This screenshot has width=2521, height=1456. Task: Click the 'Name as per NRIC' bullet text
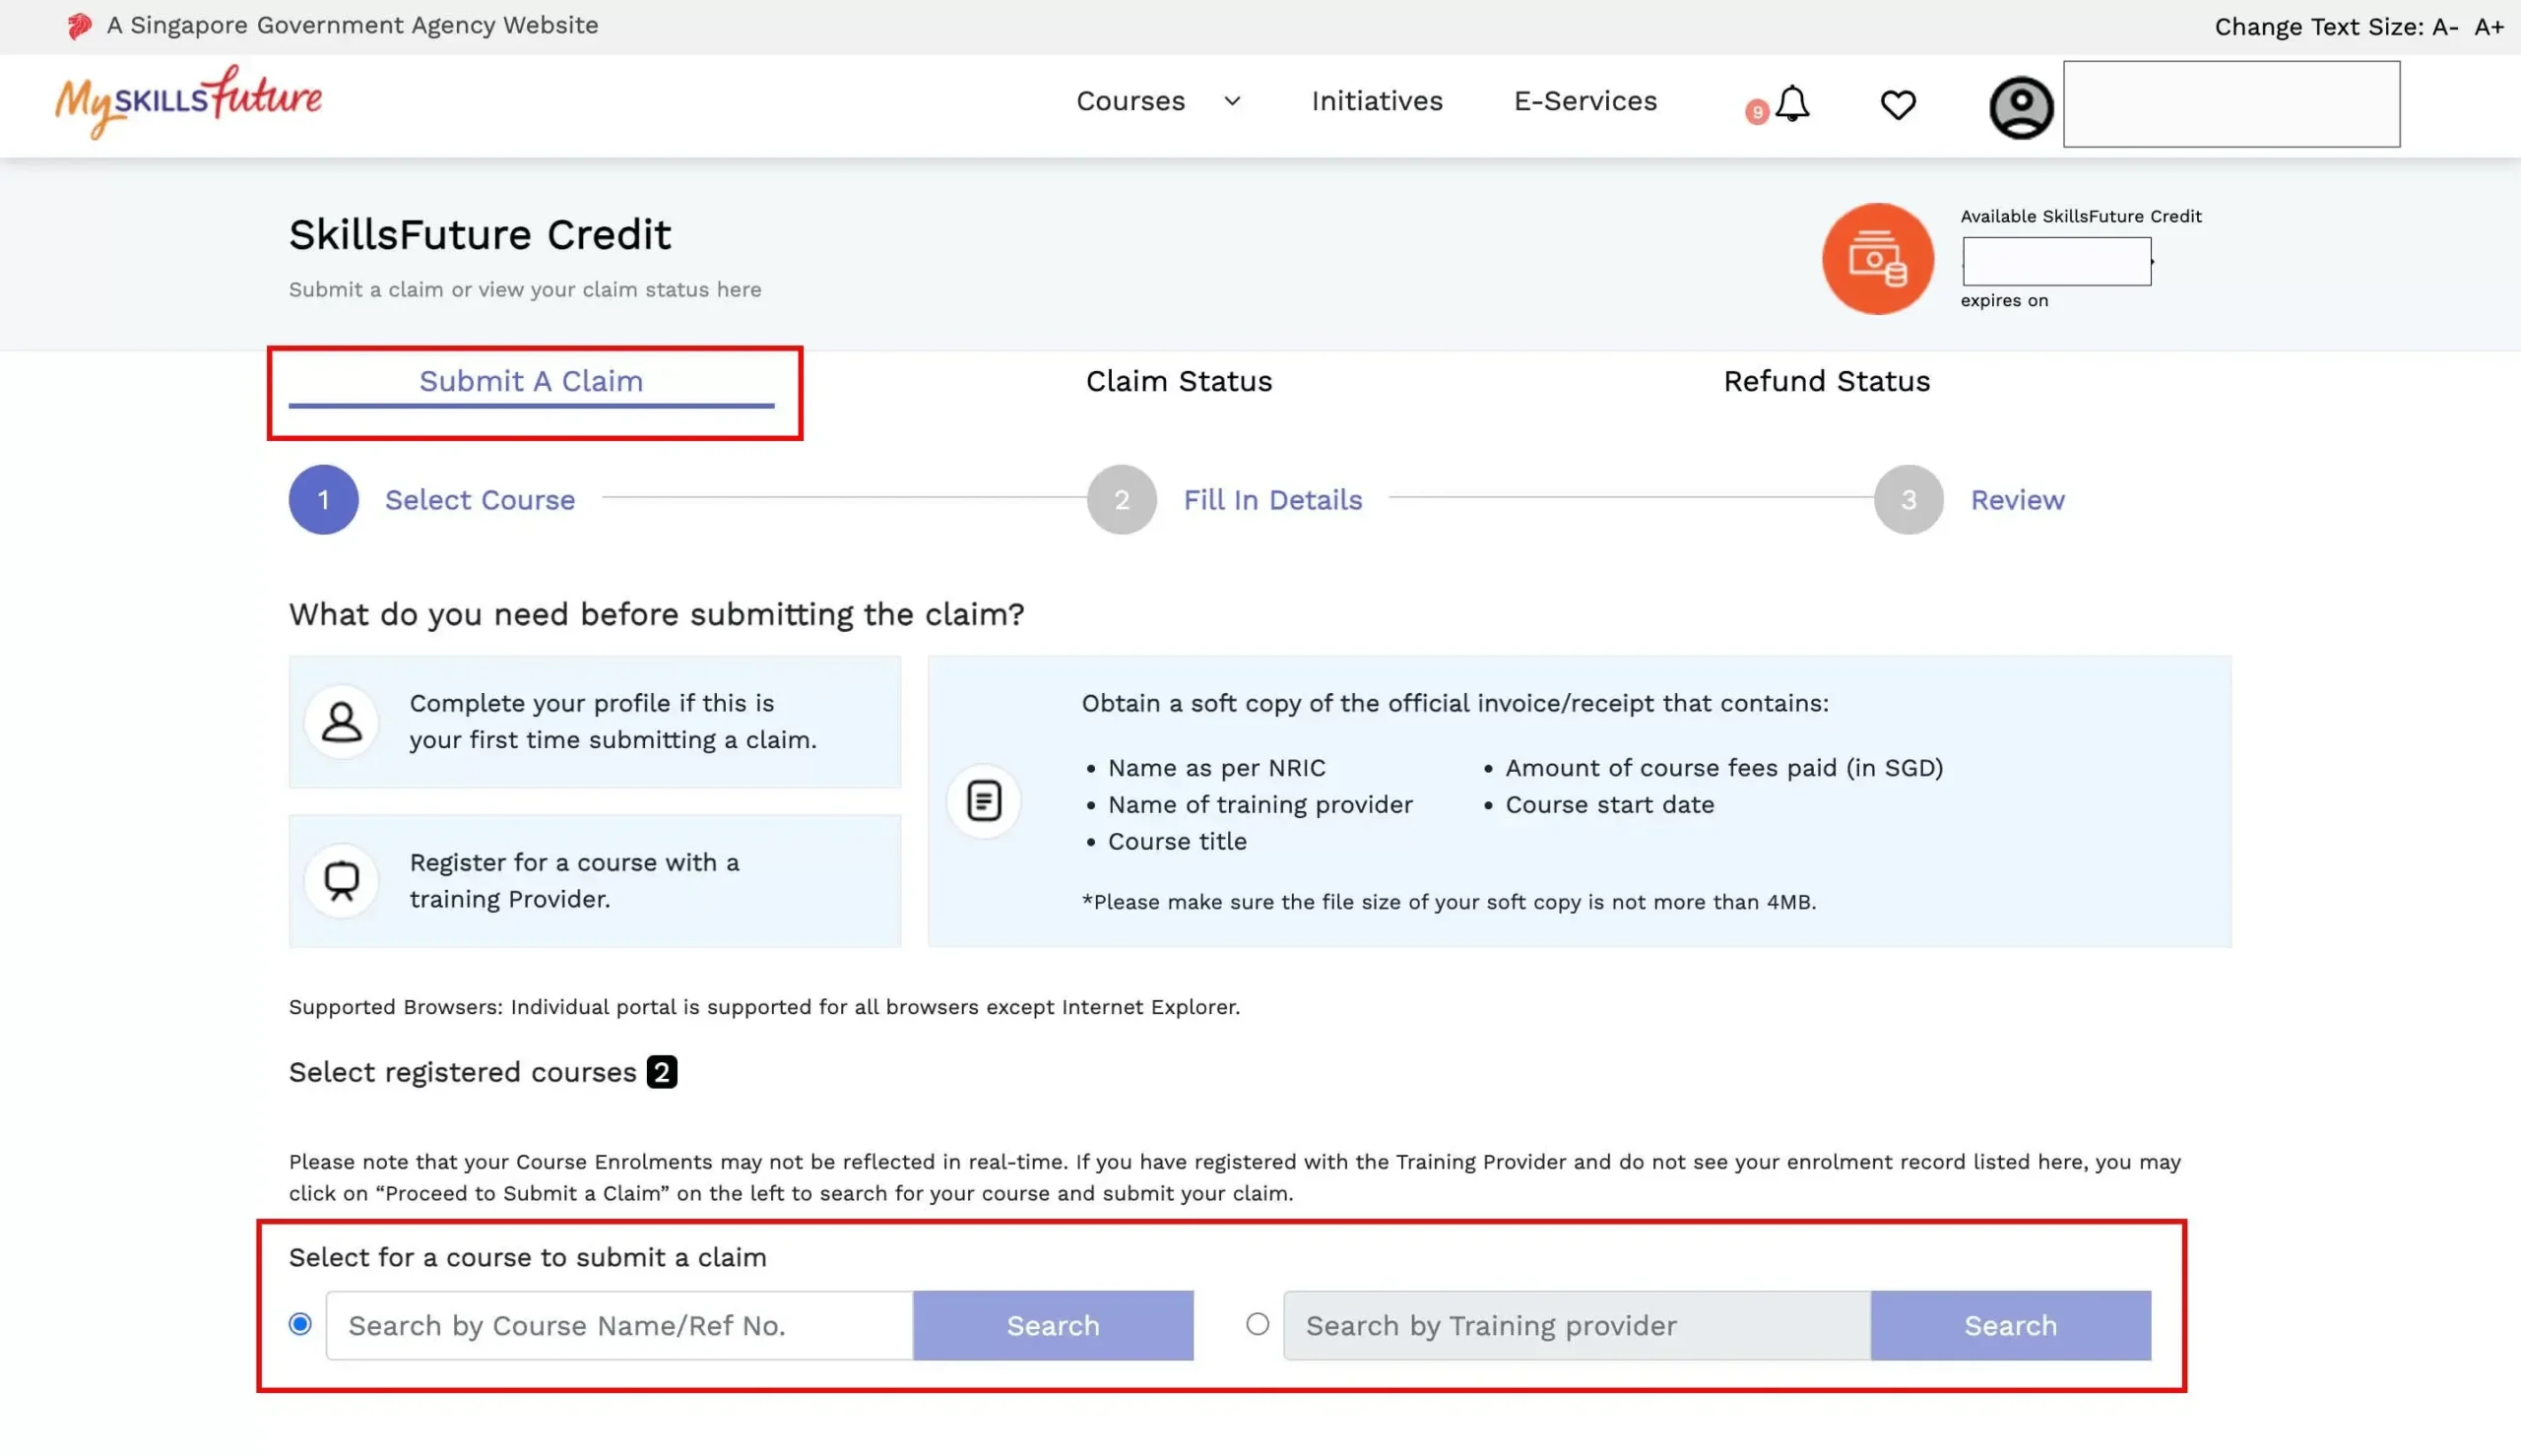[x=1216, y=768]
